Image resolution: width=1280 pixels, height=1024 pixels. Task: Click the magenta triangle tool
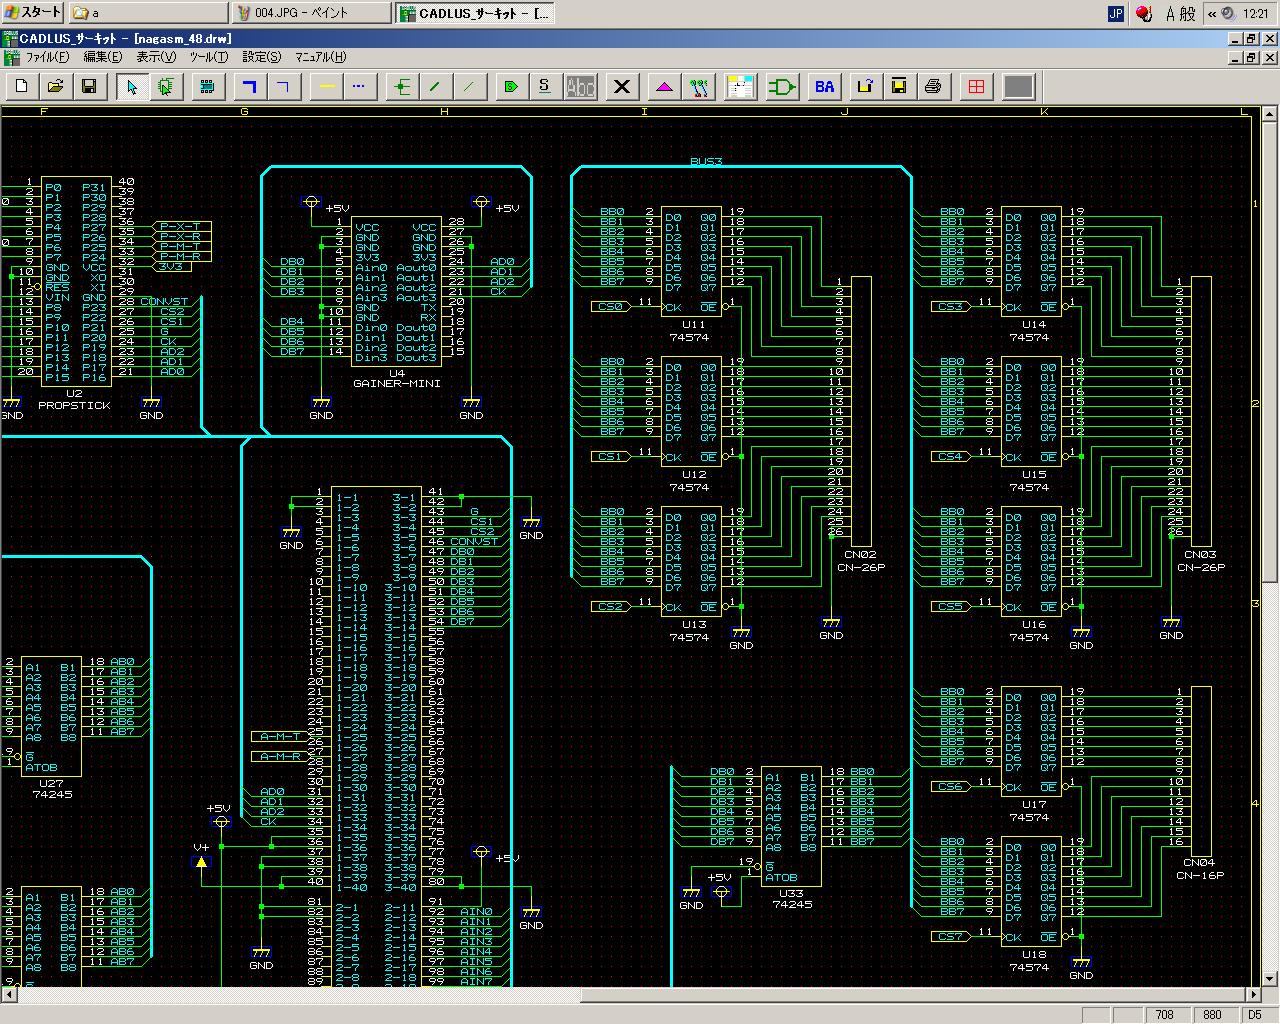click(x=665, y=87)
